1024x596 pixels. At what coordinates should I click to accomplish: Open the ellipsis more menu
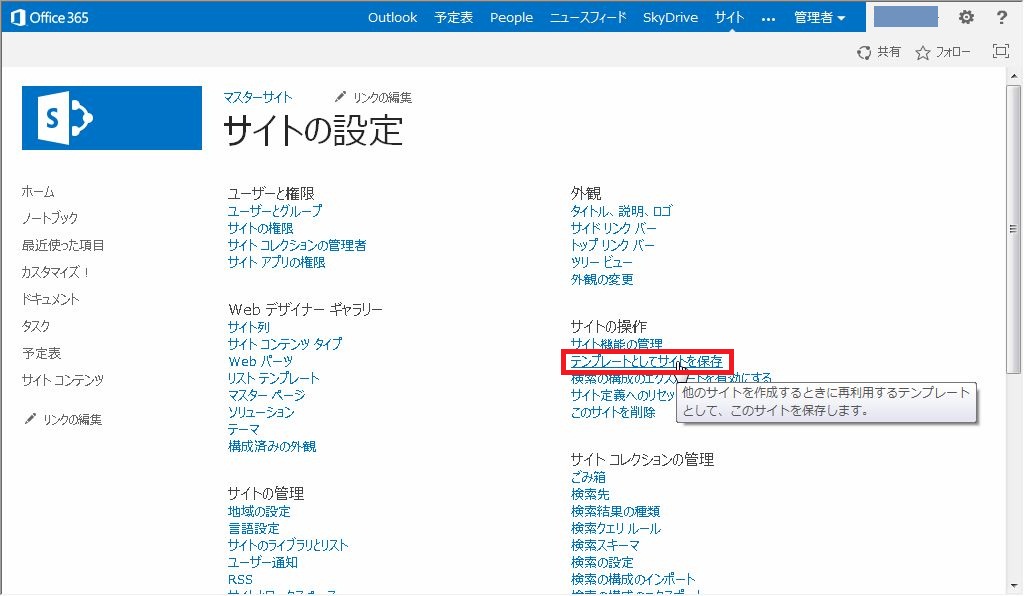tap(768, 18)
